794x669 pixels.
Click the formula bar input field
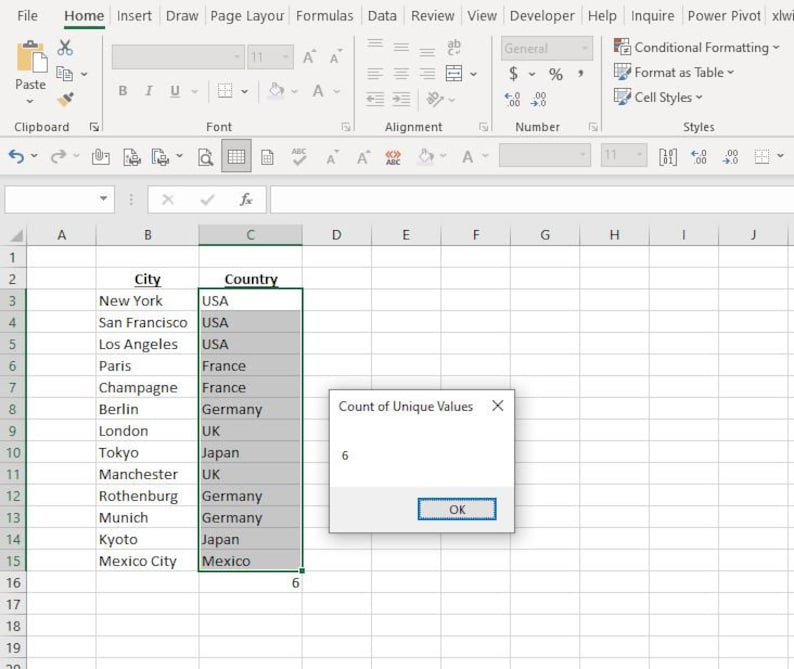pos(532,200)
